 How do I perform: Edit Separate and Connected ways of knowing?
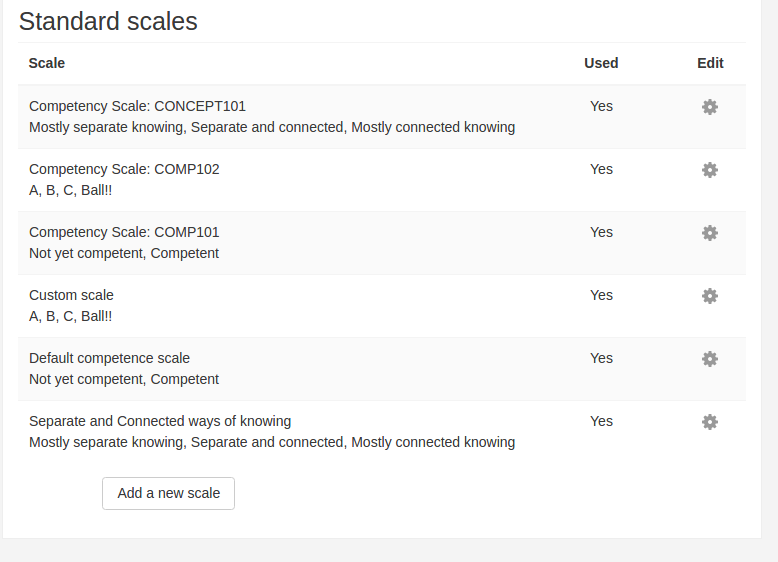710,422
